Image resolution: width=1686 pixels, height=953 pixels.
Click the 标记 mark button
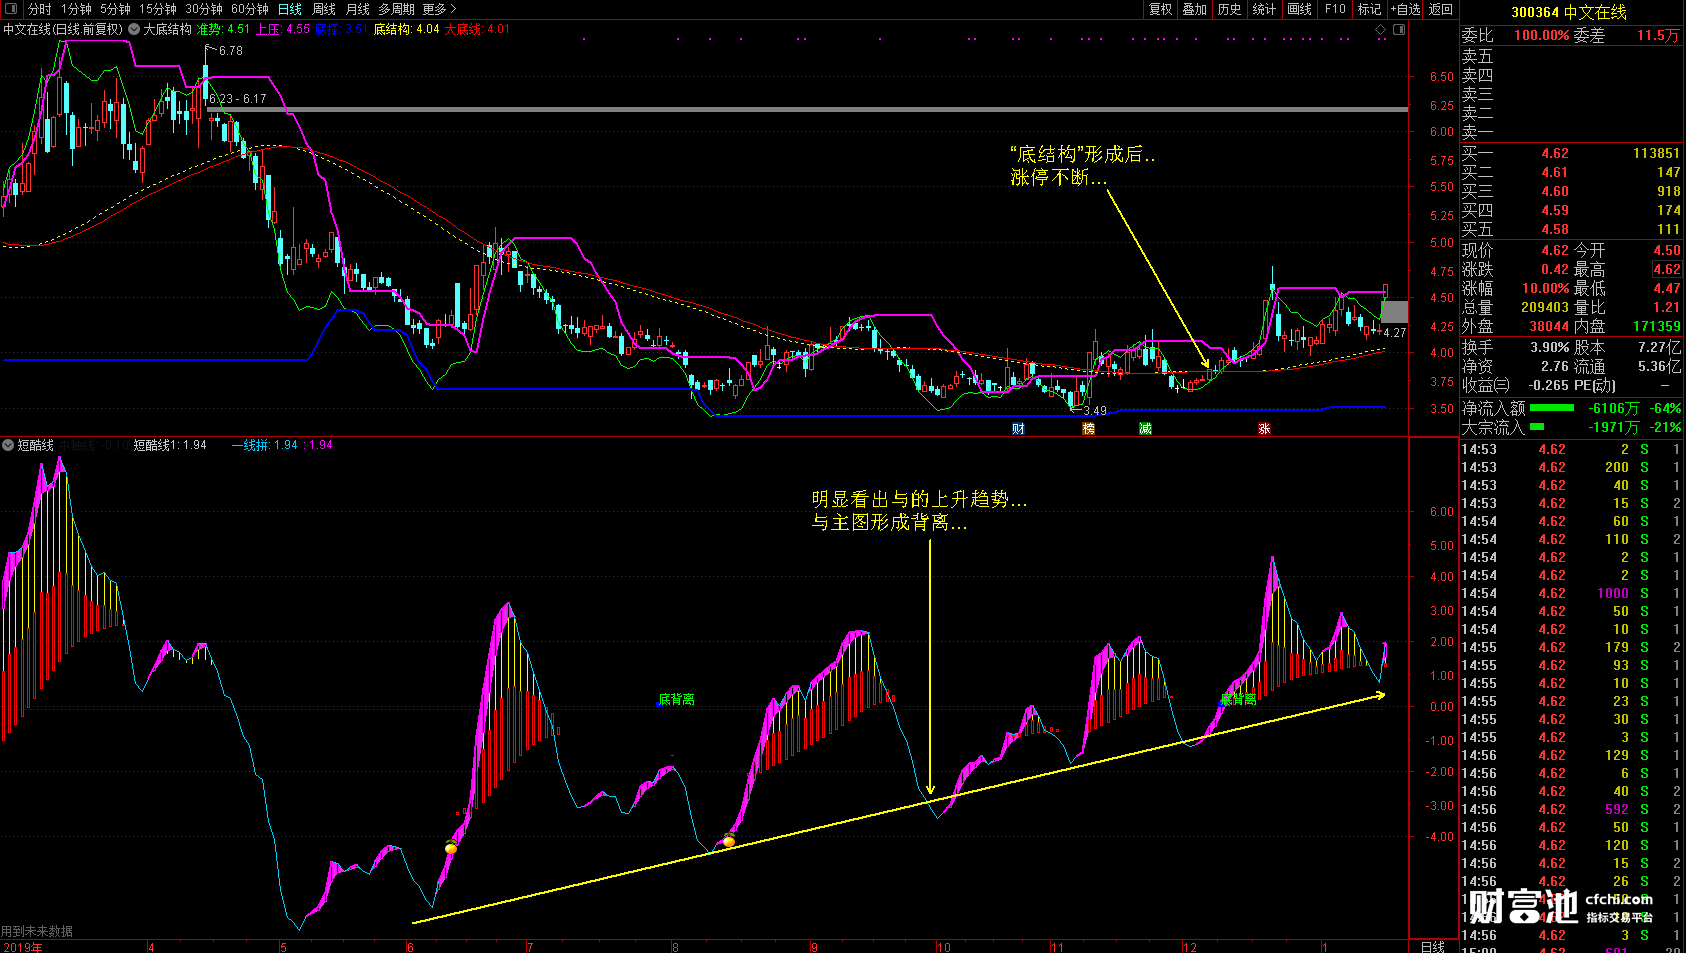coord(1369,9)
